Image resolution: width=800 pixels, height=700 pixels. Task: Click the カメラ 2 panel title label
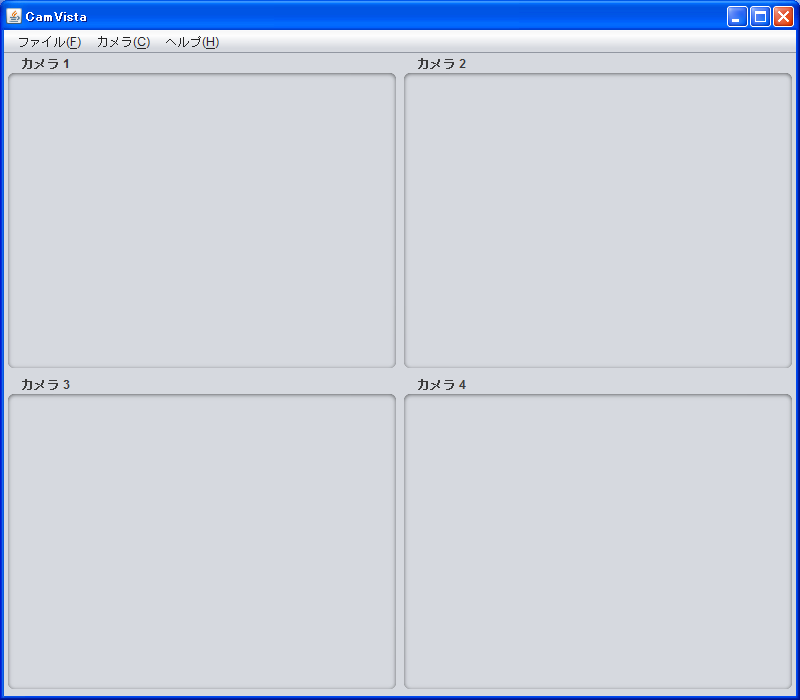441,64
